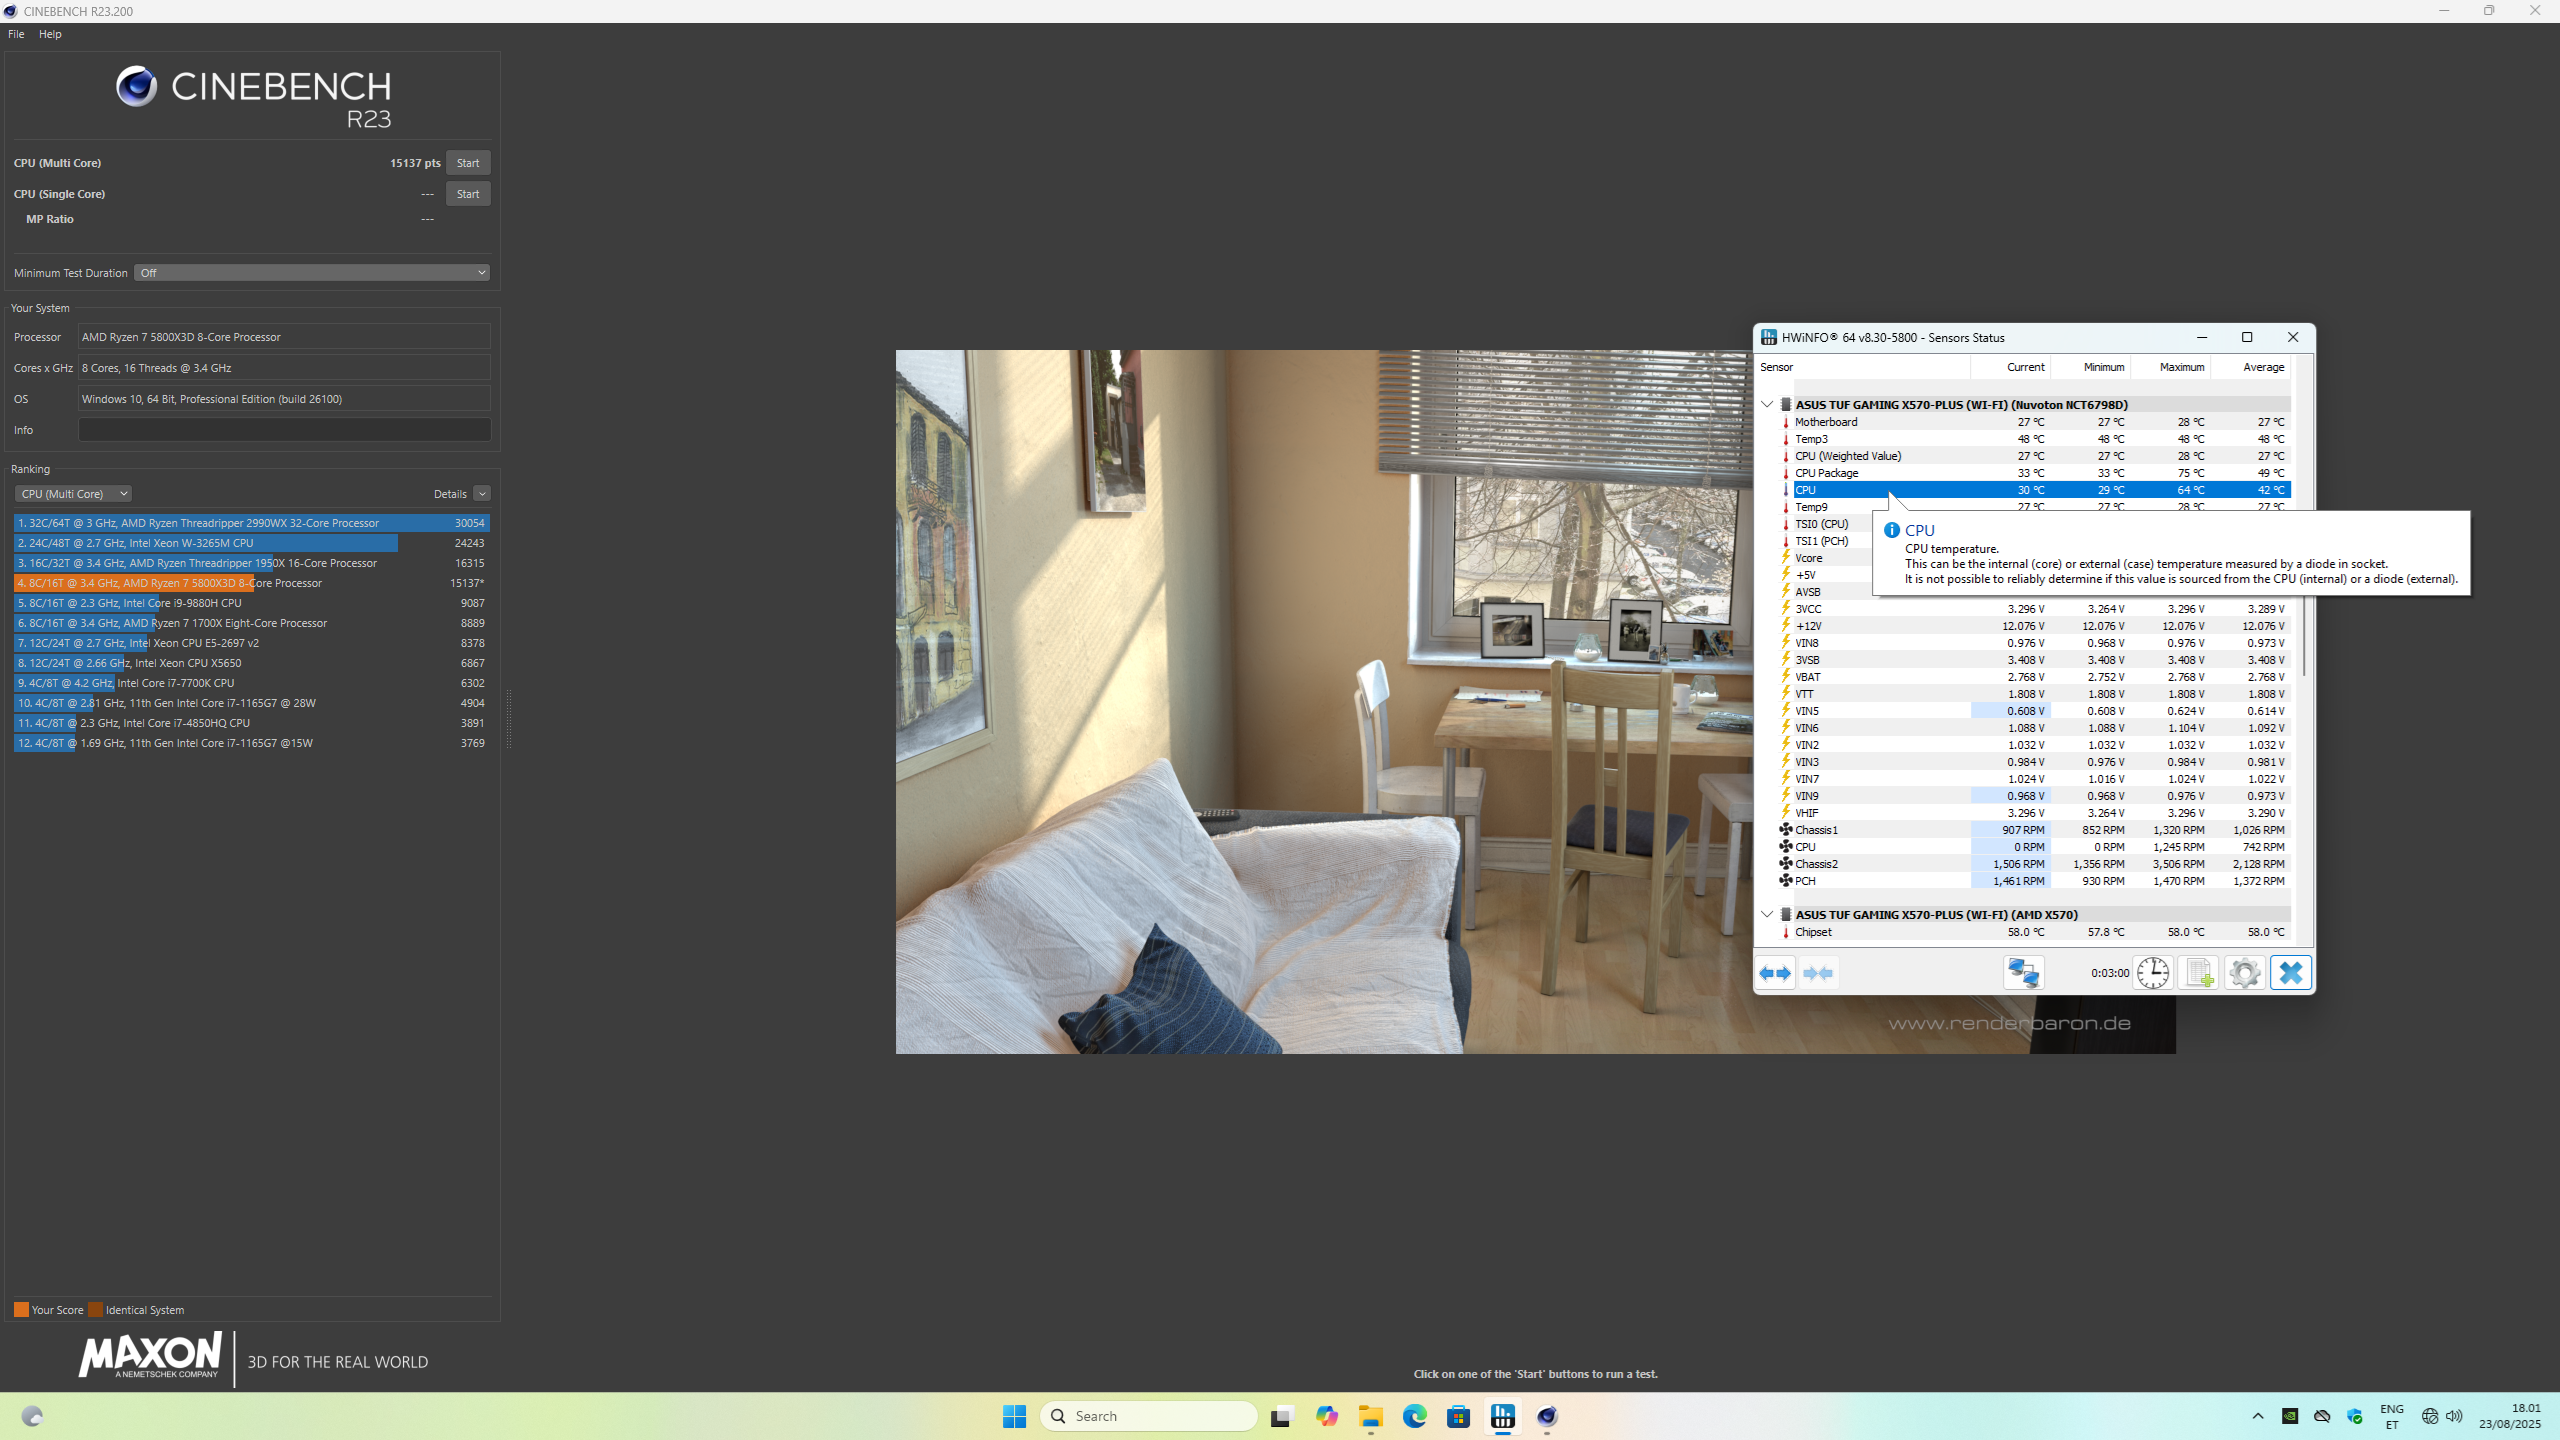Click Vcore lightning voltage icon

point(1786,558)
